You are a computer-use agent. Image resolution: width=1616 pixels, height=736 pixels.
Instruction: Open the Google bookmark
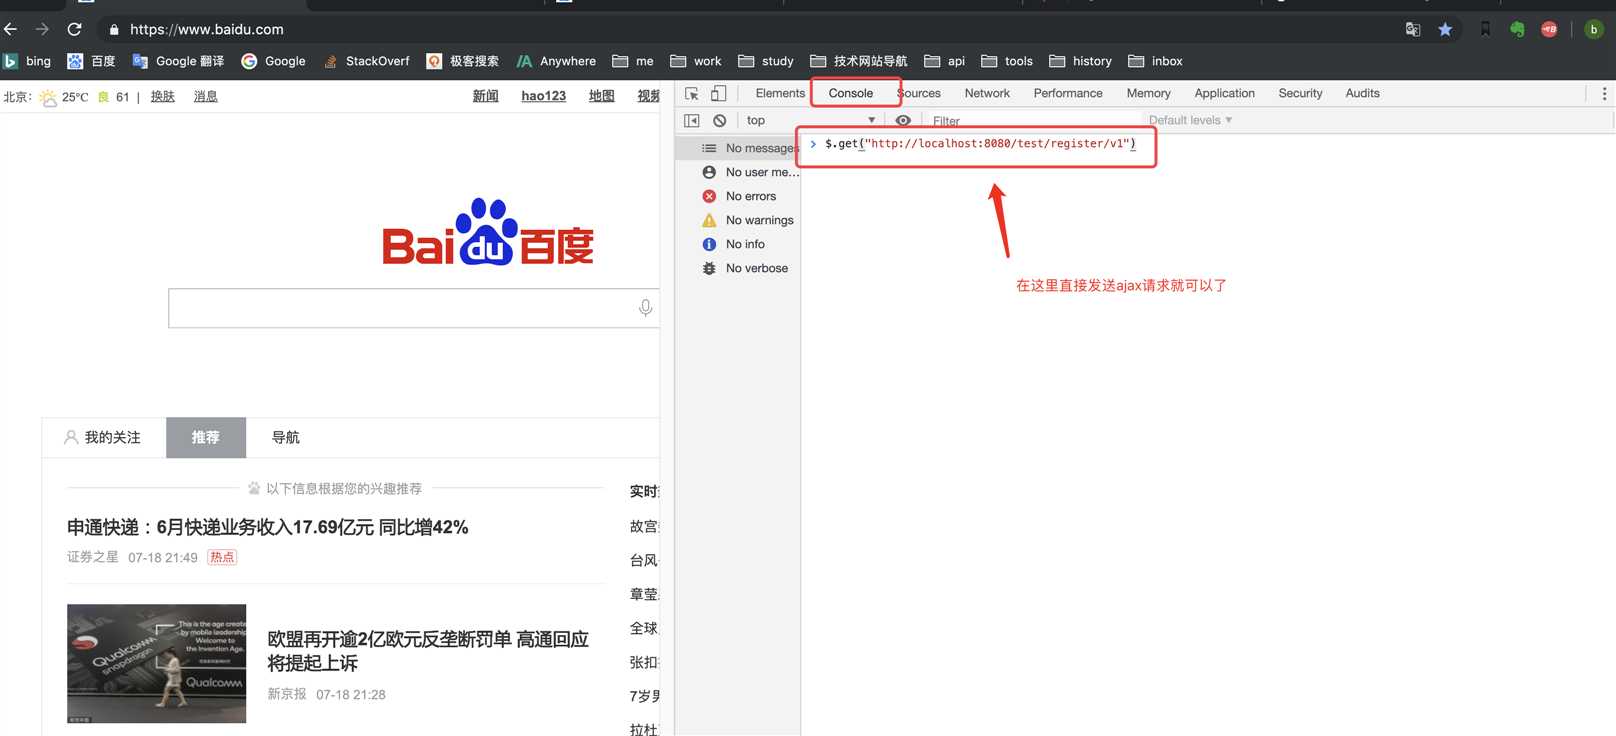(273, 61)
